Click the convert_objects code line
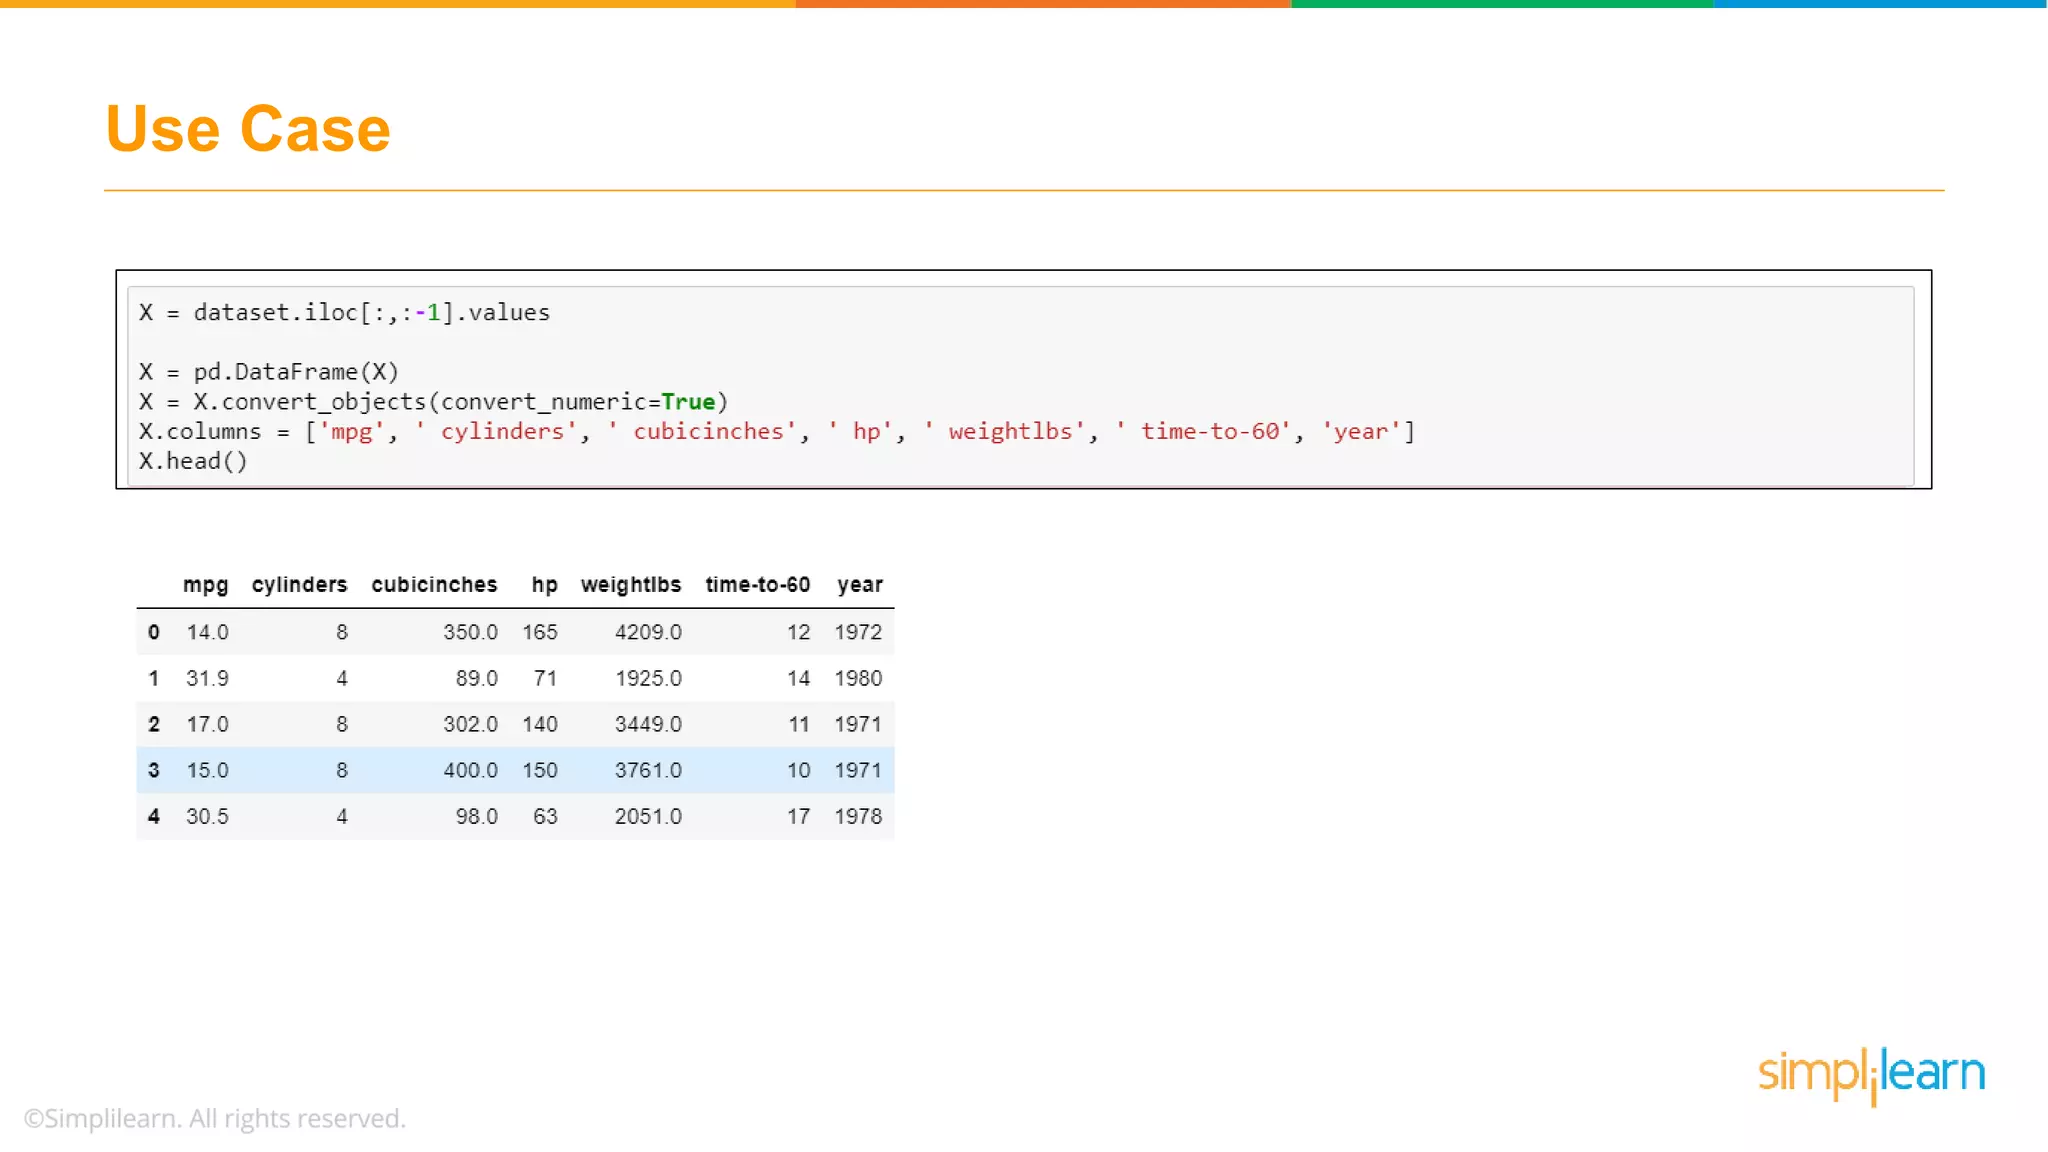 434,402
